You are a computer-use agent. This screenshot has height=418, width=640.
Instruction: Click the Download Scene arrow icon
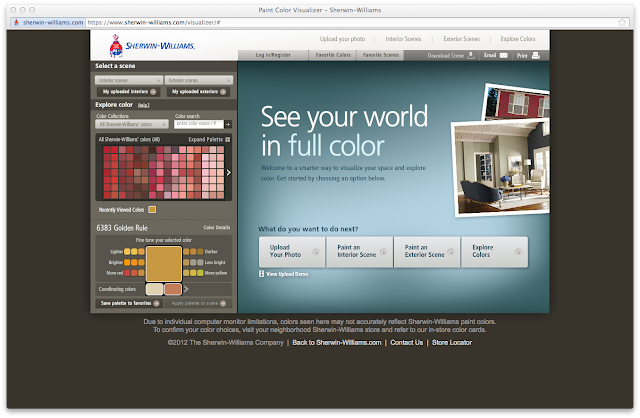(471, 55)
